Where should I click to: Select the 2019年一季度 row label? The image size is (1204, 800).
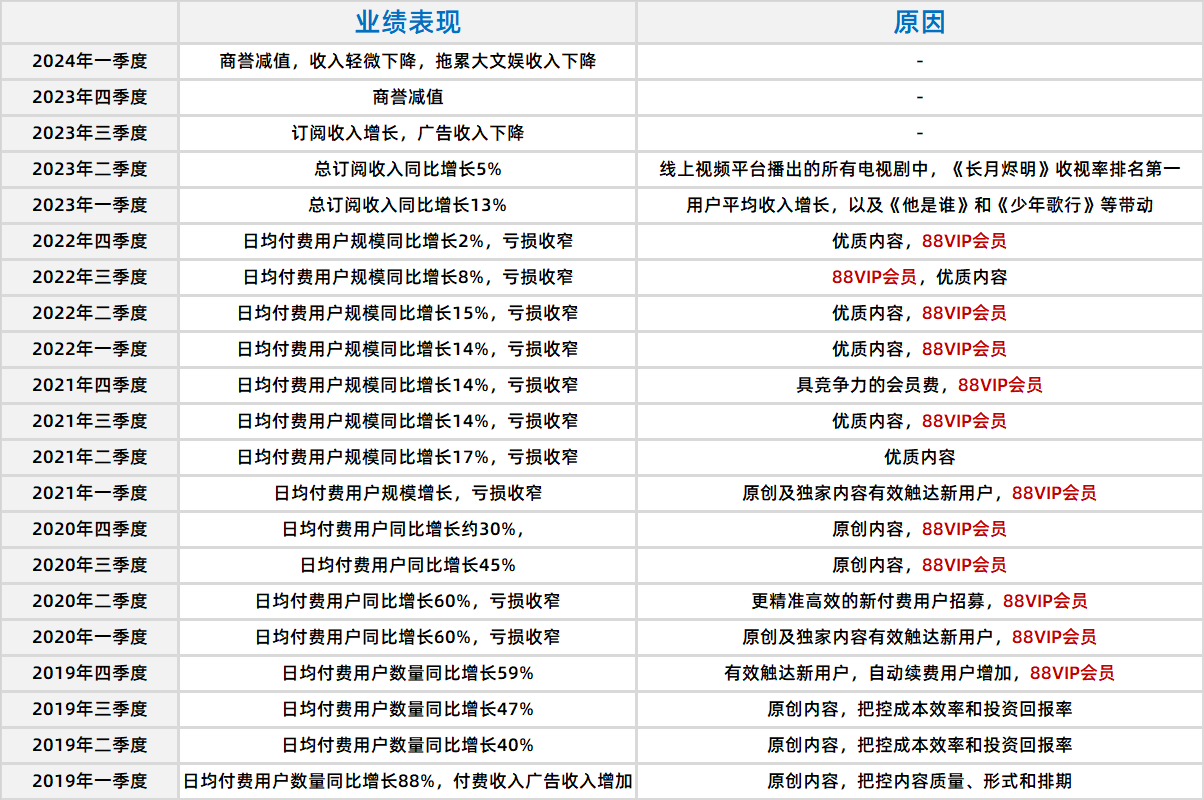point(90,781)
